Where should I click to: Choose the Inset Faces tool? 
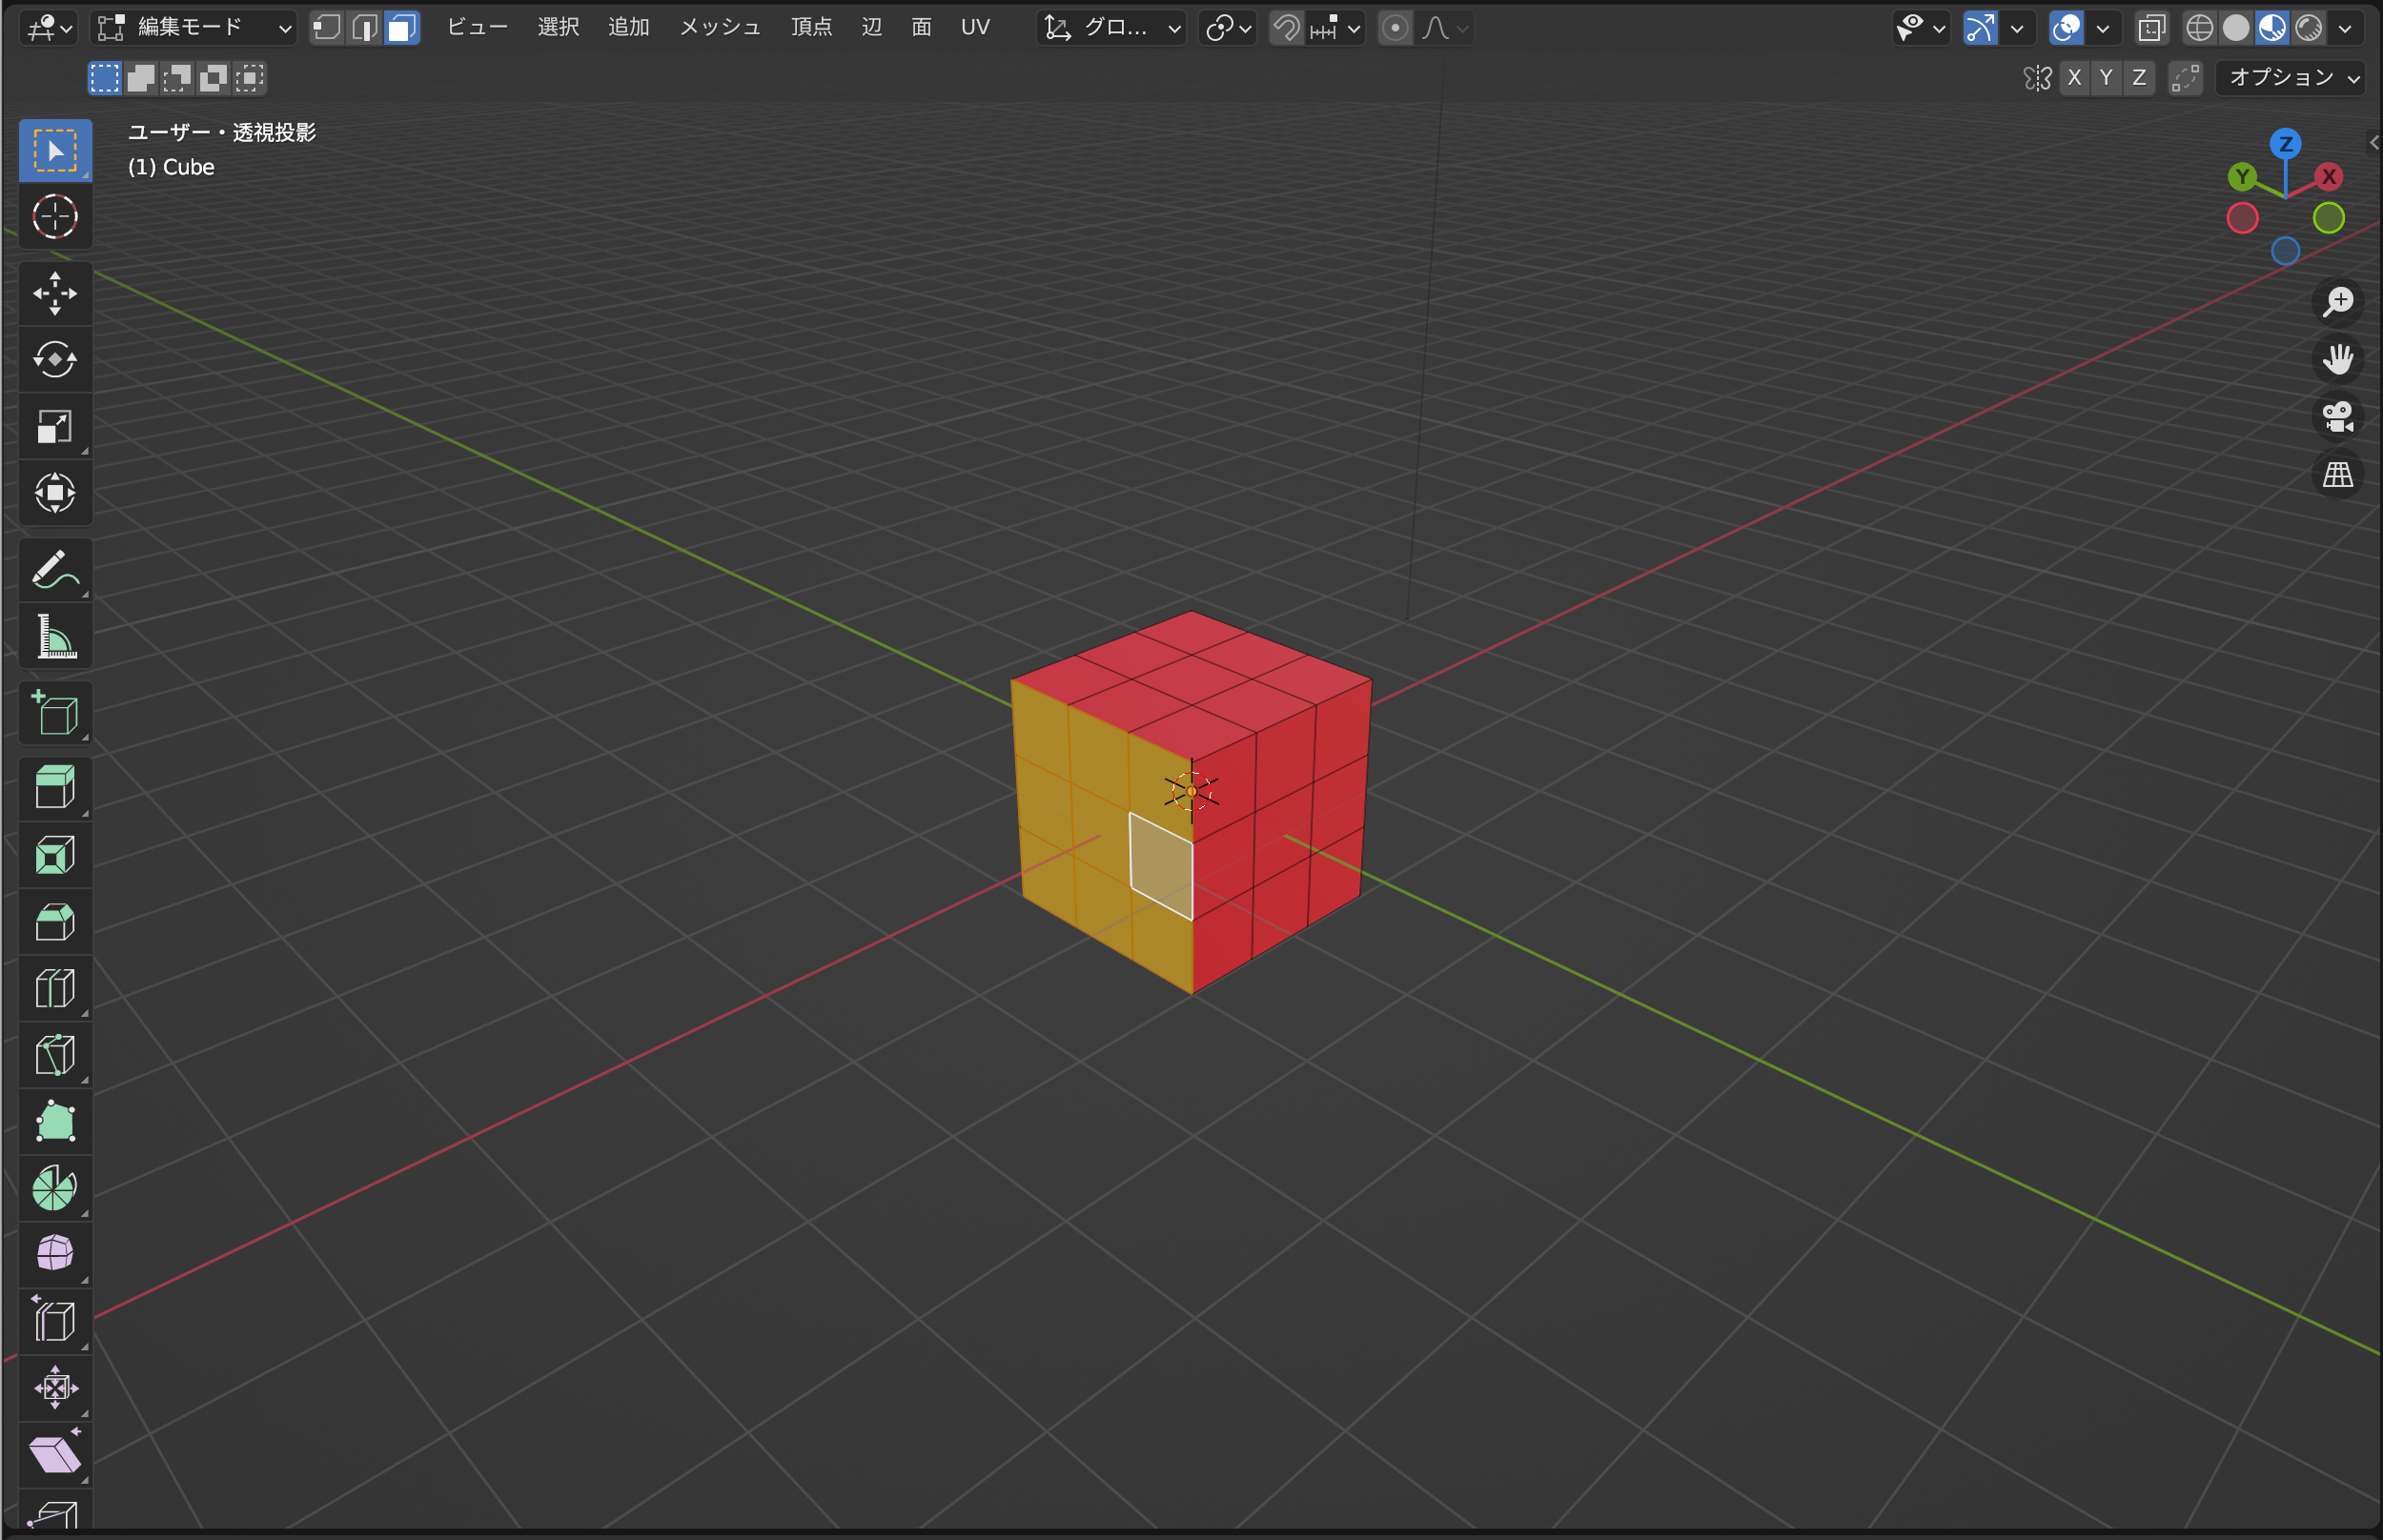[55, 856]
